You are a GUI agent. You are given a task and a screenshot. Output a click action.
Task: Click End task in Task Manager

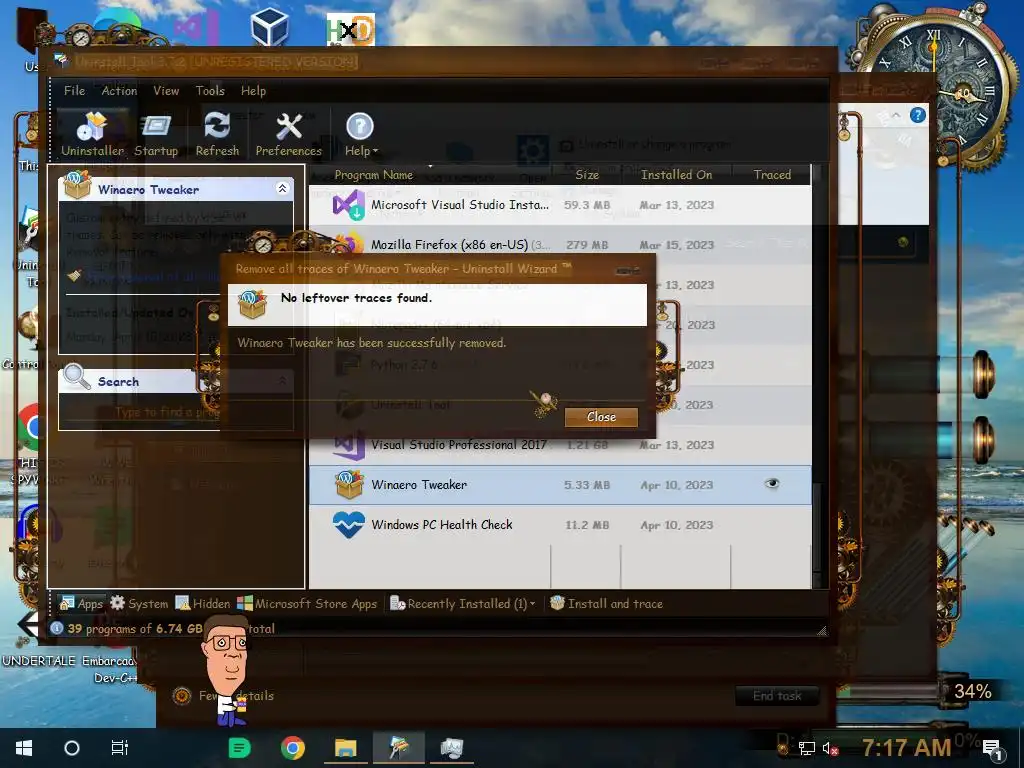pyautogui.click(x=777, y=696)
